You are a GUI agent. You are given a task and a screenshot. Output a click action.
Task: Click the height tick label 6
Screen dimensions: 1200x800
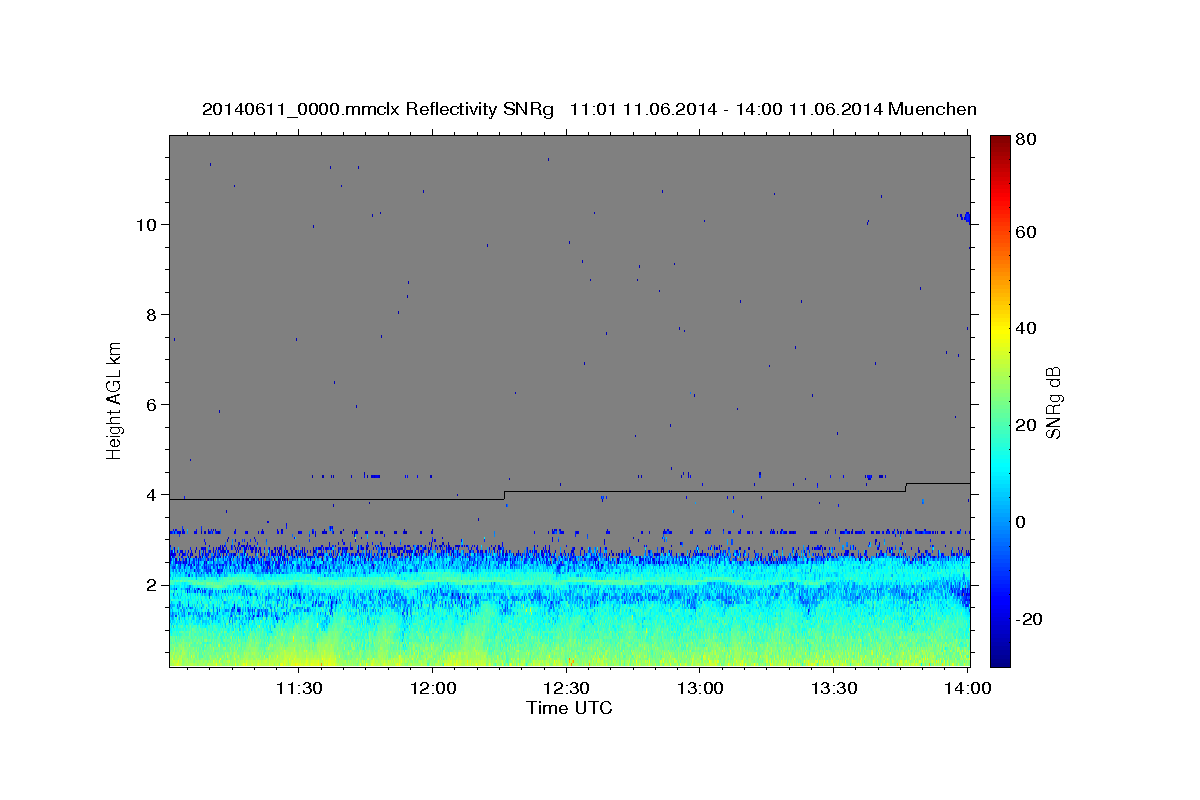pos(150,404)
